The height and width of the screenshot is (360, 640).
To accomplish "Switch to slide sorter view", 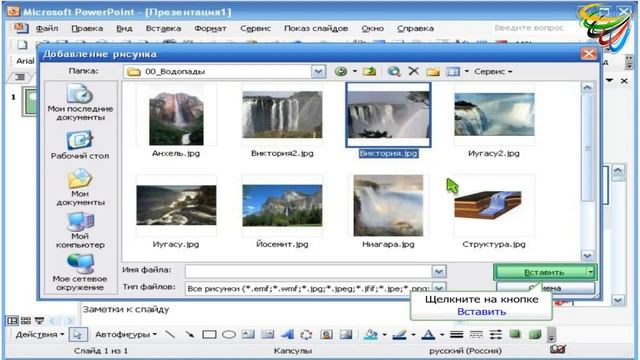I will click(26, 321).
